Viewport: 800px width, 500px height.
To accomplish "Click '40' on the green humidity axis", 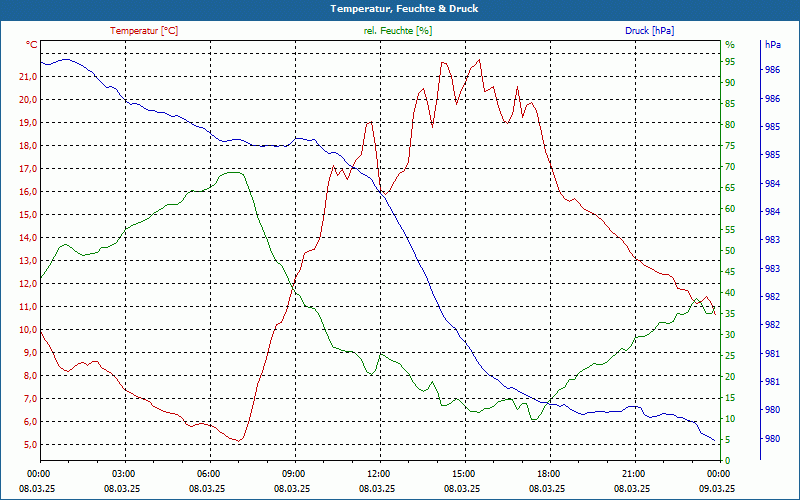I will (x=731, y=293).
